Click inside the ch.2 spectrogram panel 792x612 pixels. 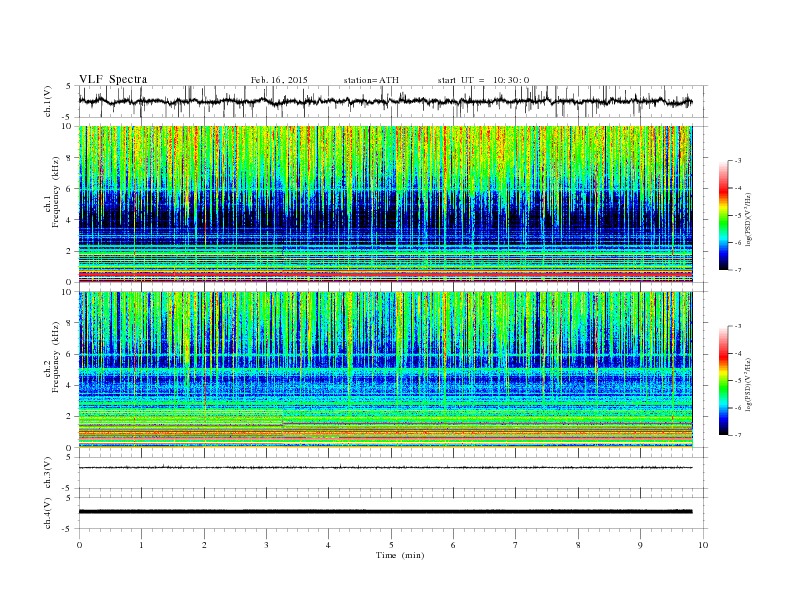tap(386, 370)
